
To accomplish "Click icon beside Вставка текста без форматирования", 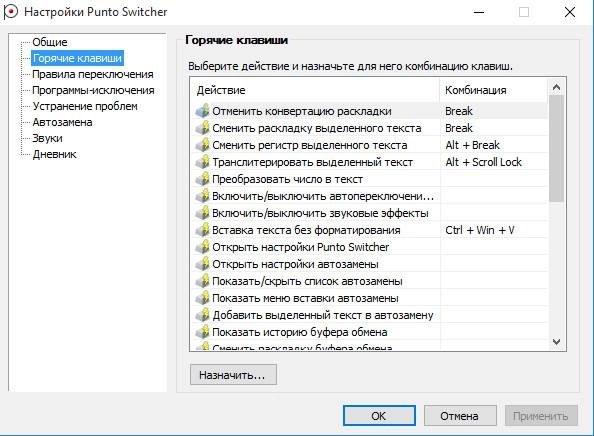I will (x=203, y=230).
